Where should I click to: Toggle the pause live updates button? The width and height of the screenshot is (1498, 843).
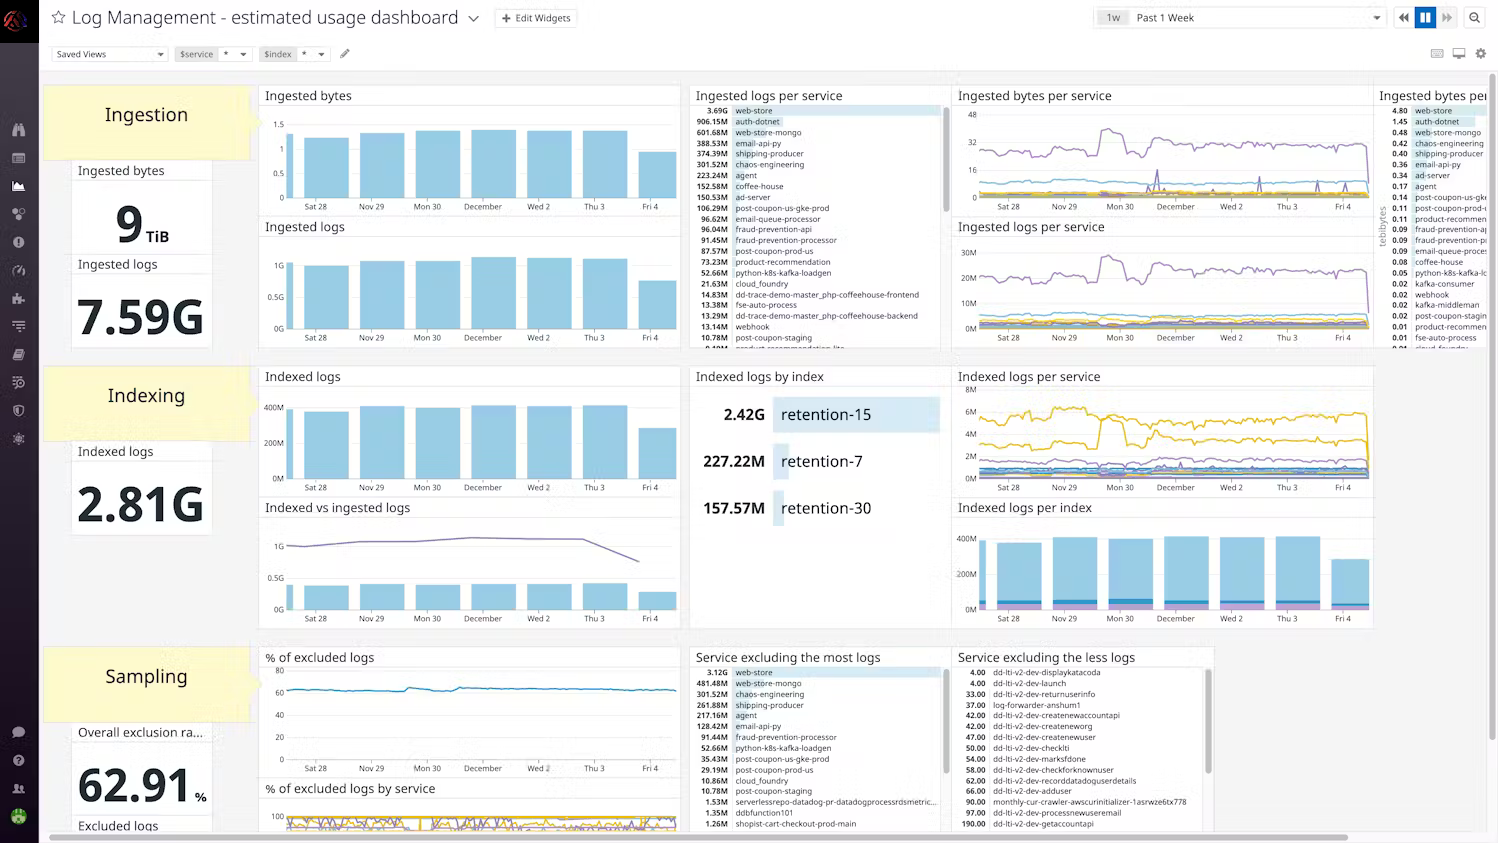[1425, 18]
